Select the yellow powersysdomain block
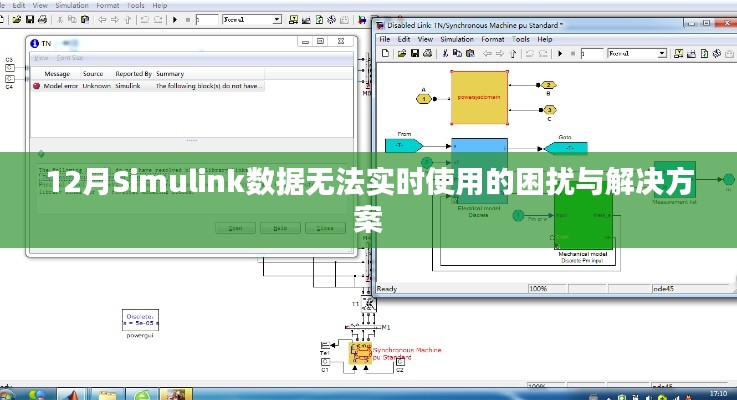Image resolution: width=737 pixels, height=400 pixels. click(x=479, y=97)
